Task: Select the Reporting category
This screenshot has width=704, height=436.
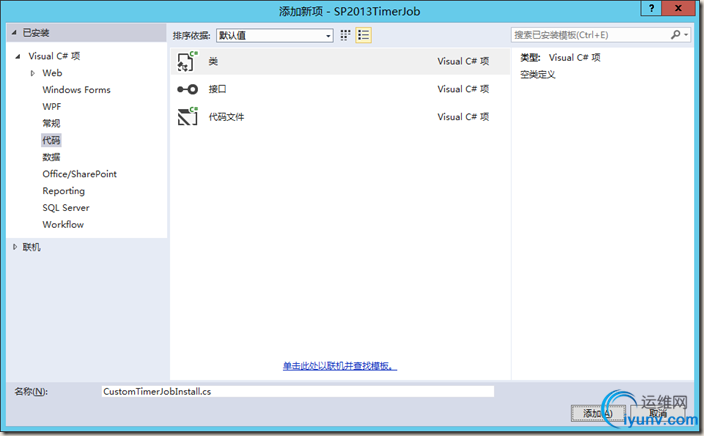Action: [x=63, y=191]
